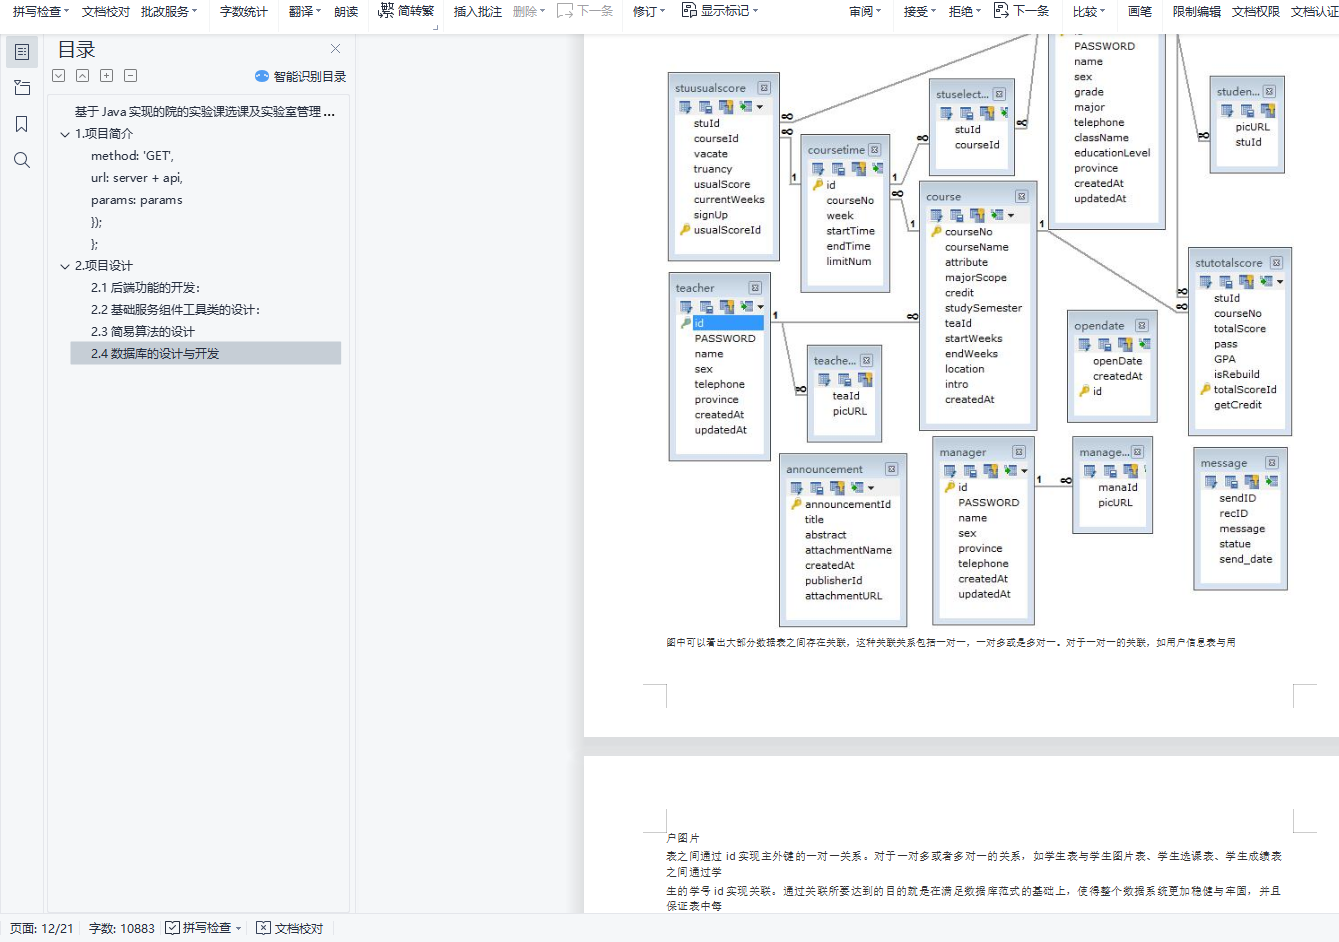Image resolution: width=1339 pixels, height=942 pixels.
Task: Click the 字数: 10883 status bar entry
Action: click(x=122, y=928)
